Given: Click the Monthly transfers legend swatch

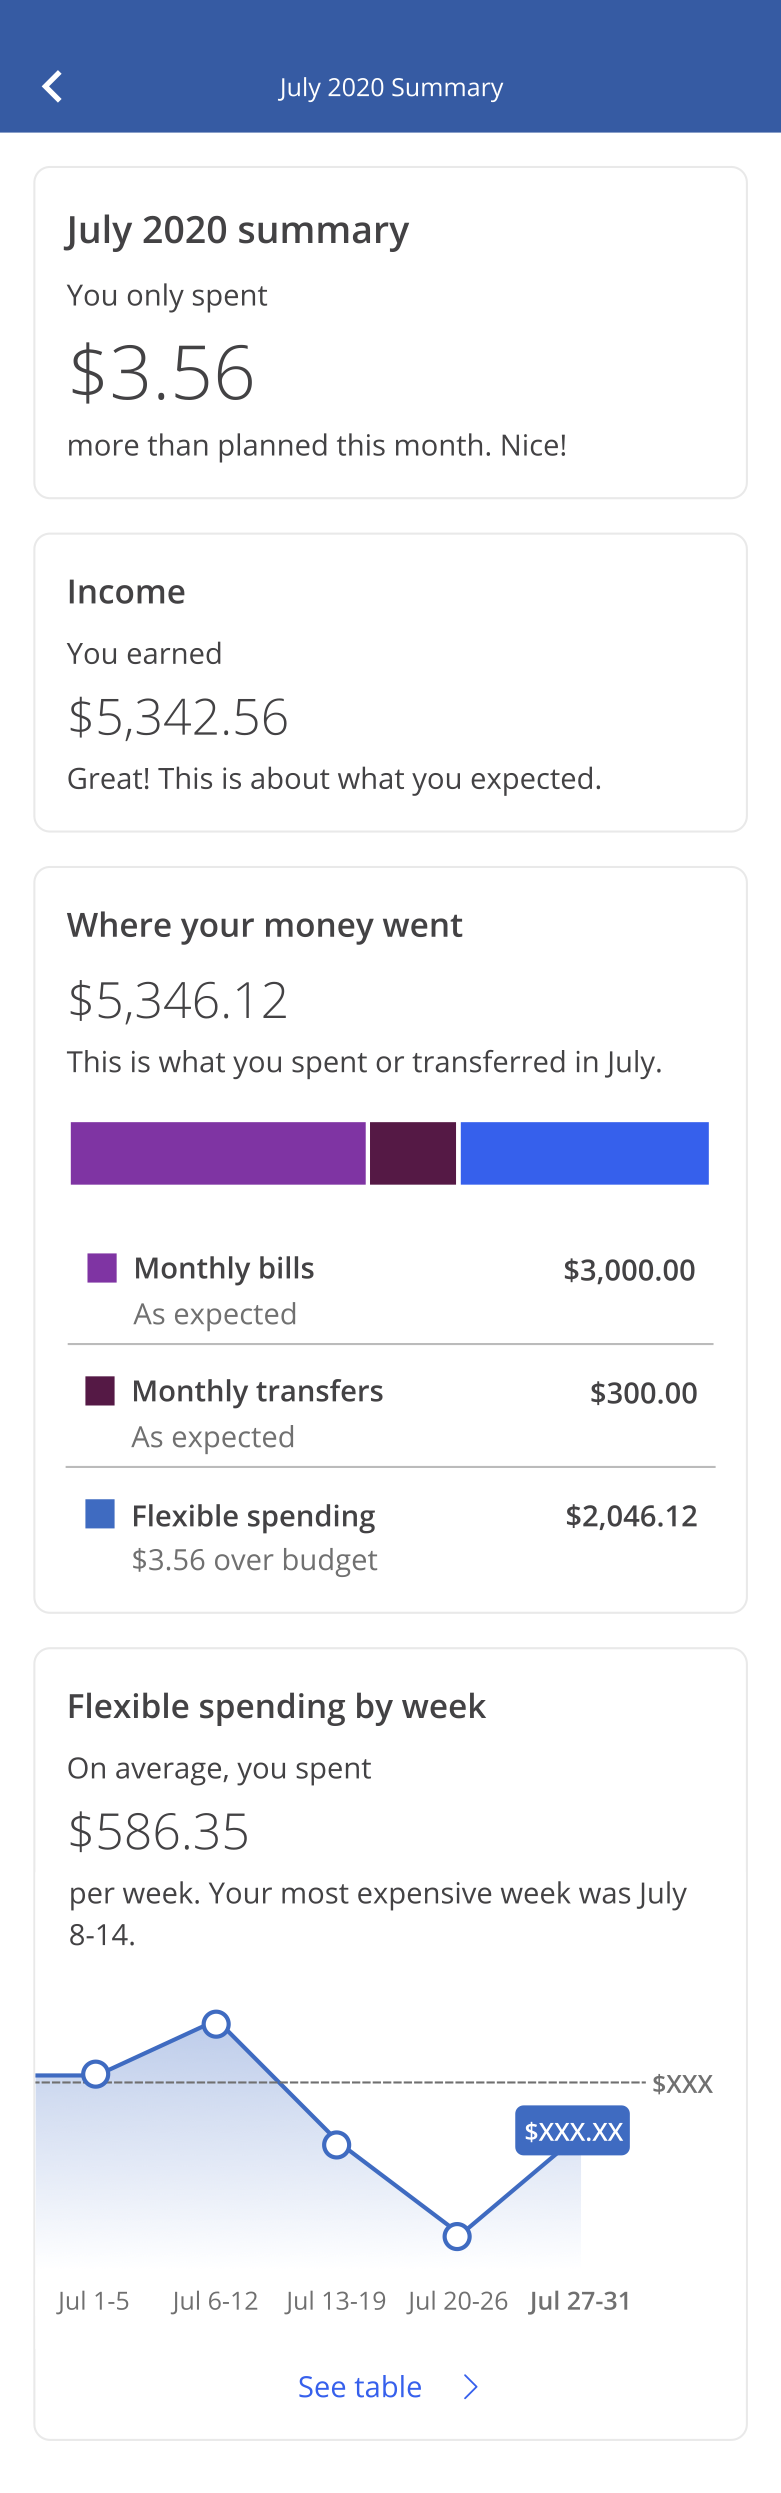Looking at the screenshot, I should tap(100, 1391).
